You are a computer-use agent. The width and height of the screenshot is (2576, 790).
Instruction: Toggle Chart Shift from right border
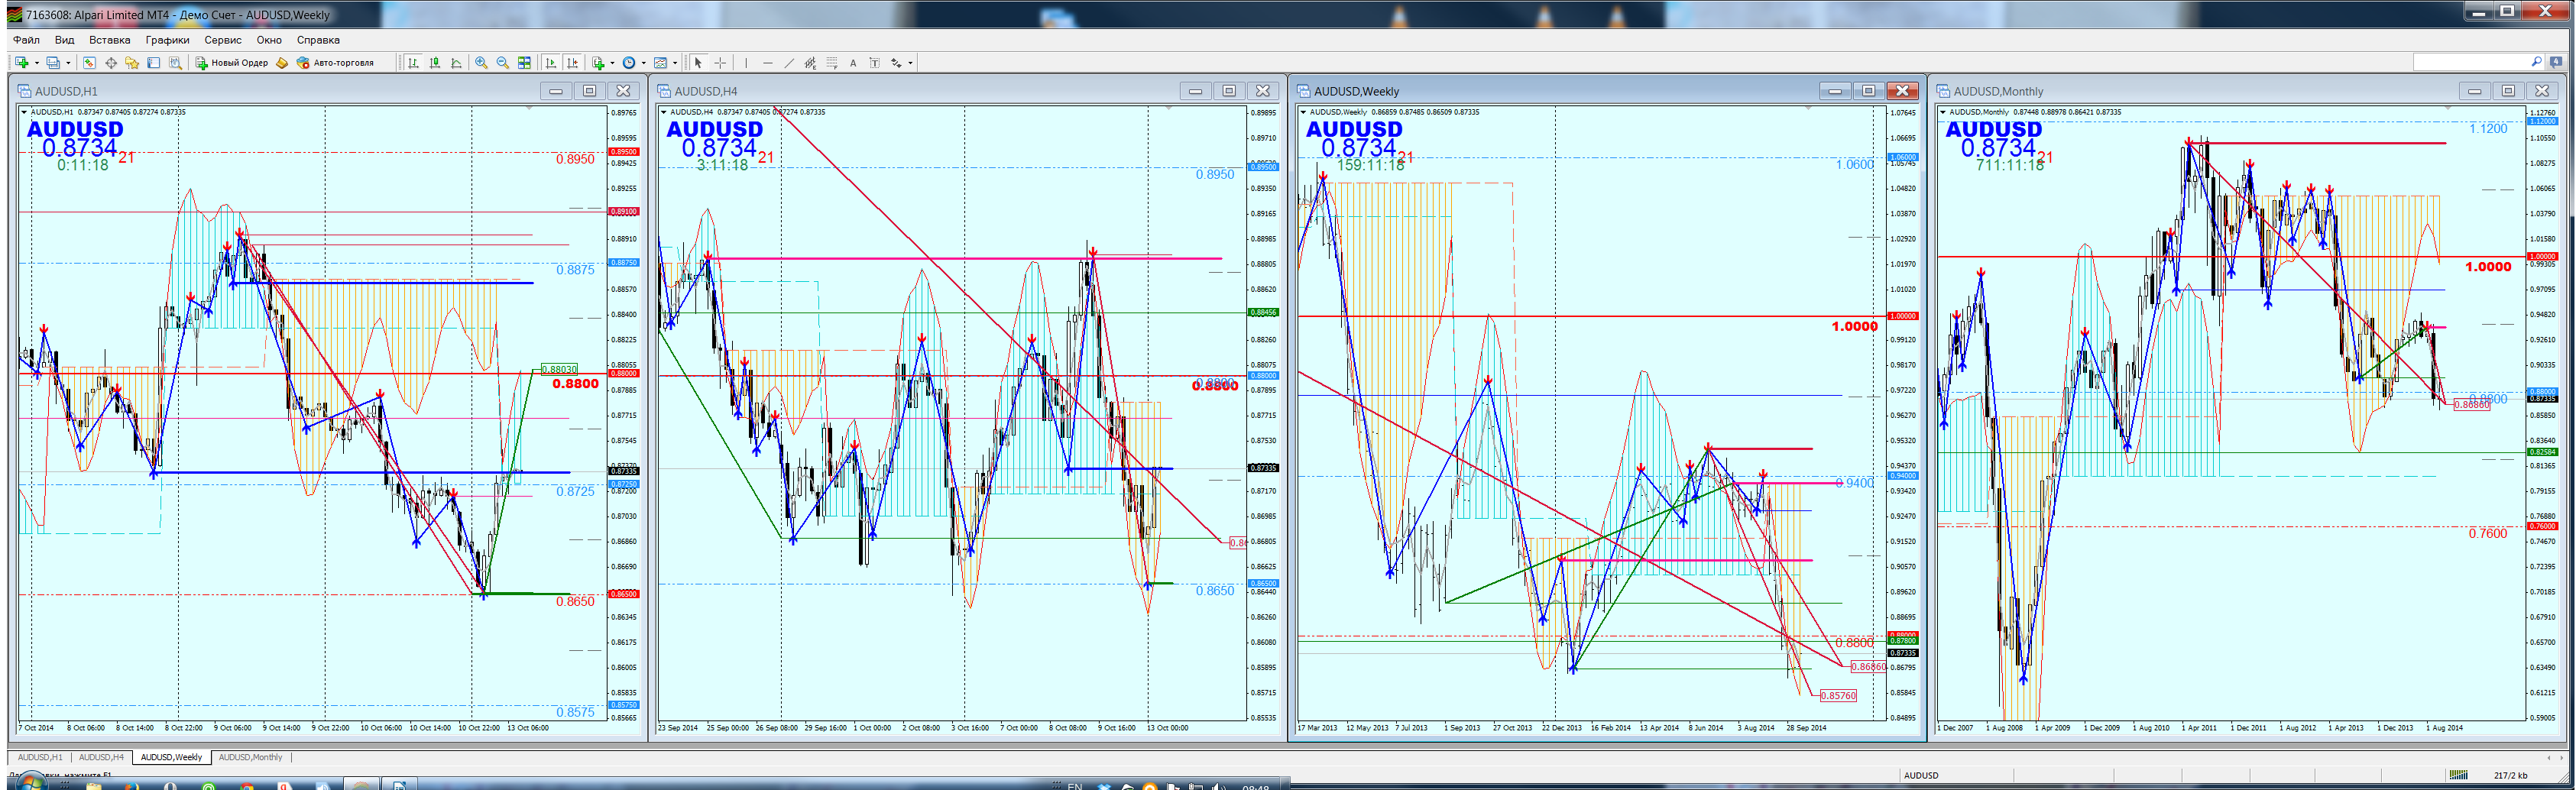pyautogui.click(x=573, y=62)
